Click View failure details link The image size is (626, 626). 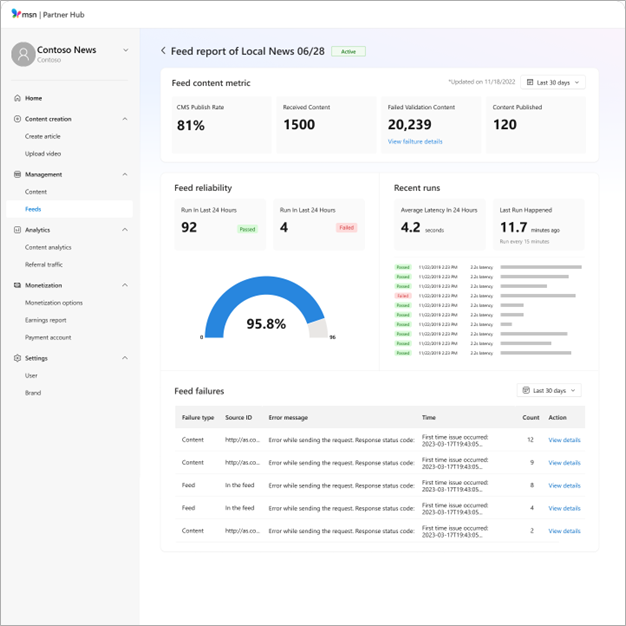click(415, 142)
